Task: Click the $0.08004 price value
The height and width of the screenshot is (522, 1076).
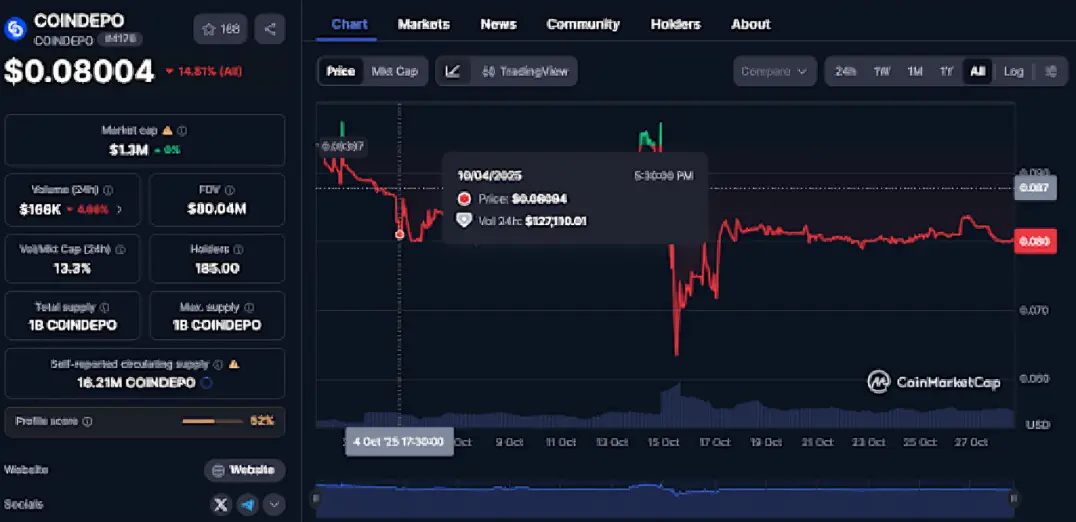Action: (79, 71)
